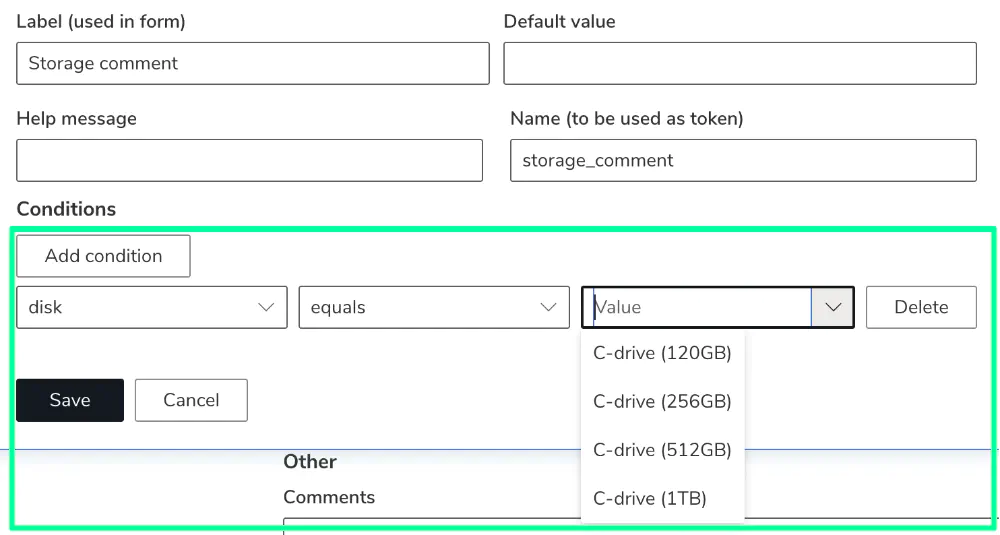Focus the Value combo box text field
Screen dimensions: 1000x535
tap(697, 307)
